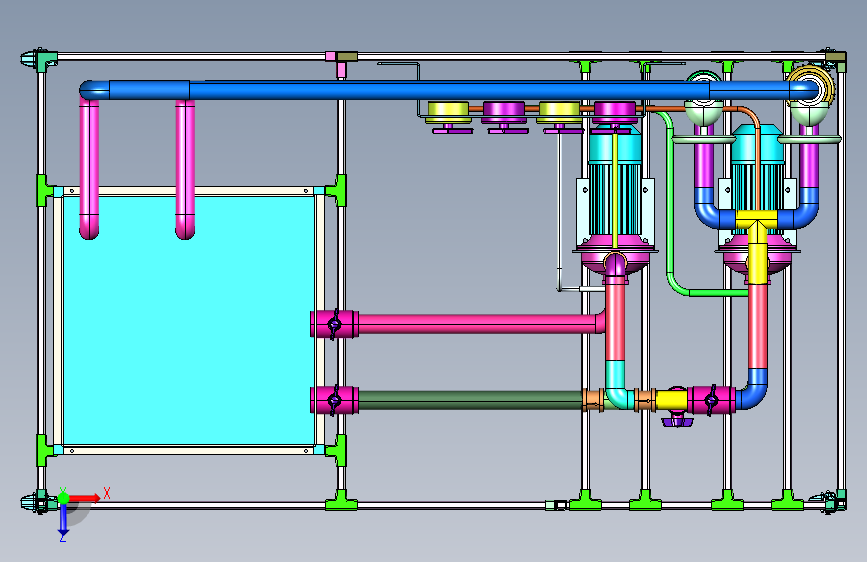Pick the leftmost pink drop pipe into tank
The height and width of the screenshot is (562, 867).
(x=89, y=169)
